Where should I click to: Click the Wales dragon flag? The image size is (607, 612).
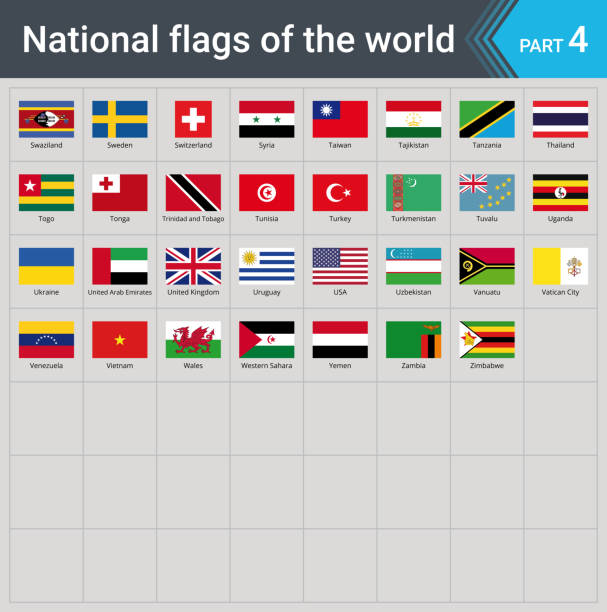pyautogui.click(x=193, y=340)
